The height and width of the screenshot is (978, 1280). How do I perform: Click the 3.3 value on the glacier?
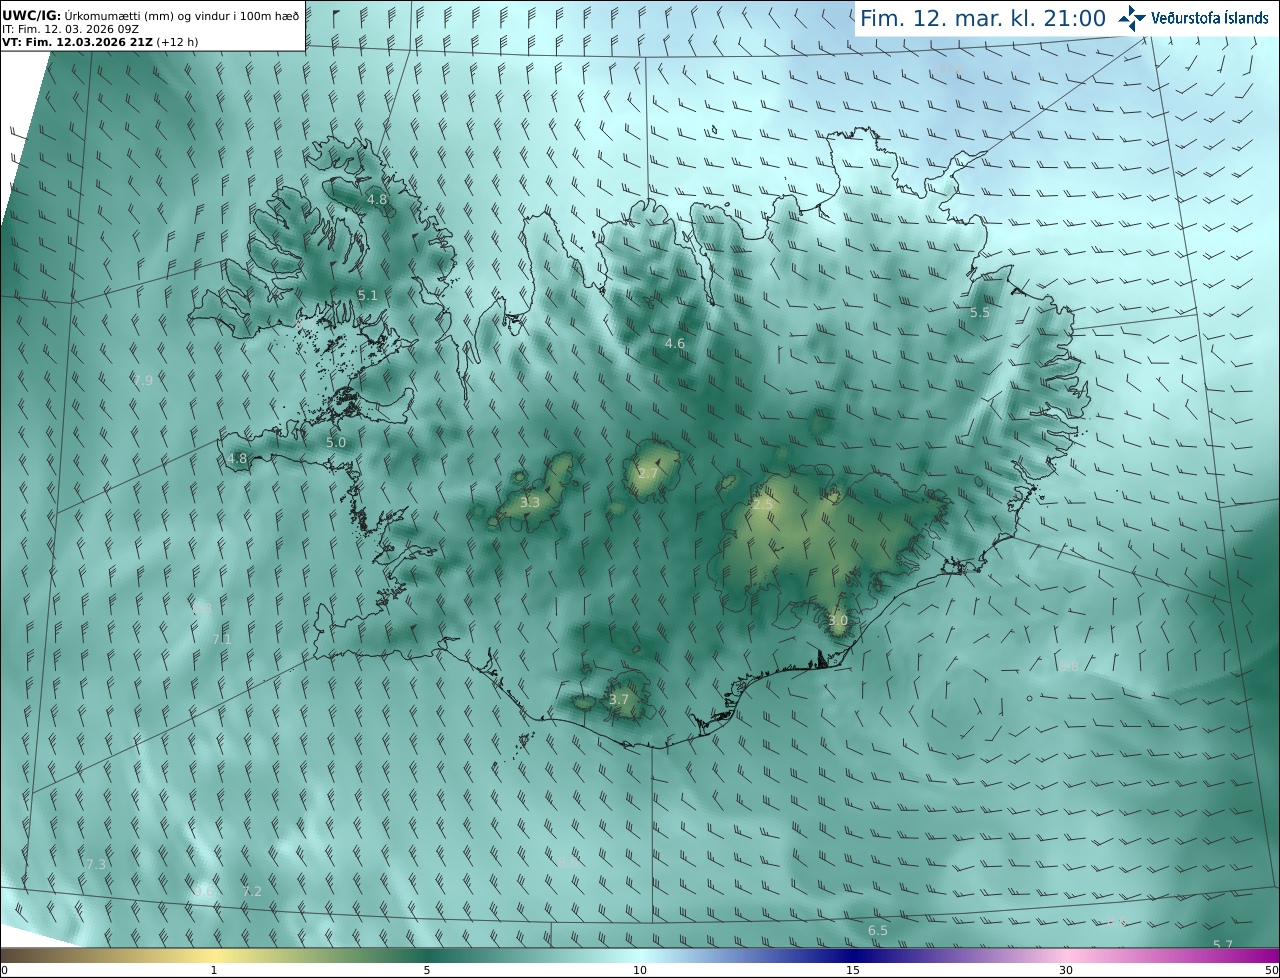[x=530, y=502]
